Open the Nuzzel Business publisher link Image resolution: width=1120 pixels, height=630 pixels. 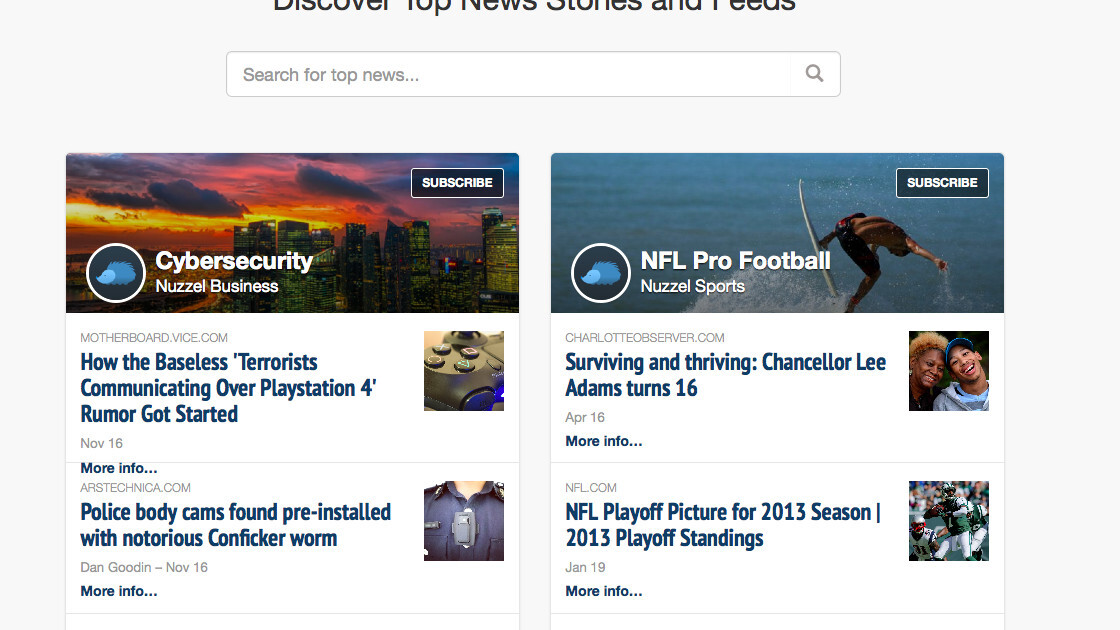point(217,286)
